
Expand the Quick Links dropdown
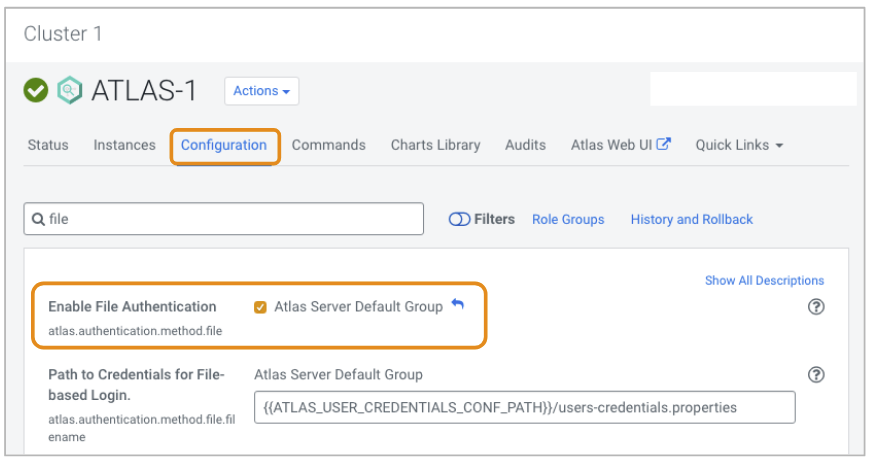(739, 145)
